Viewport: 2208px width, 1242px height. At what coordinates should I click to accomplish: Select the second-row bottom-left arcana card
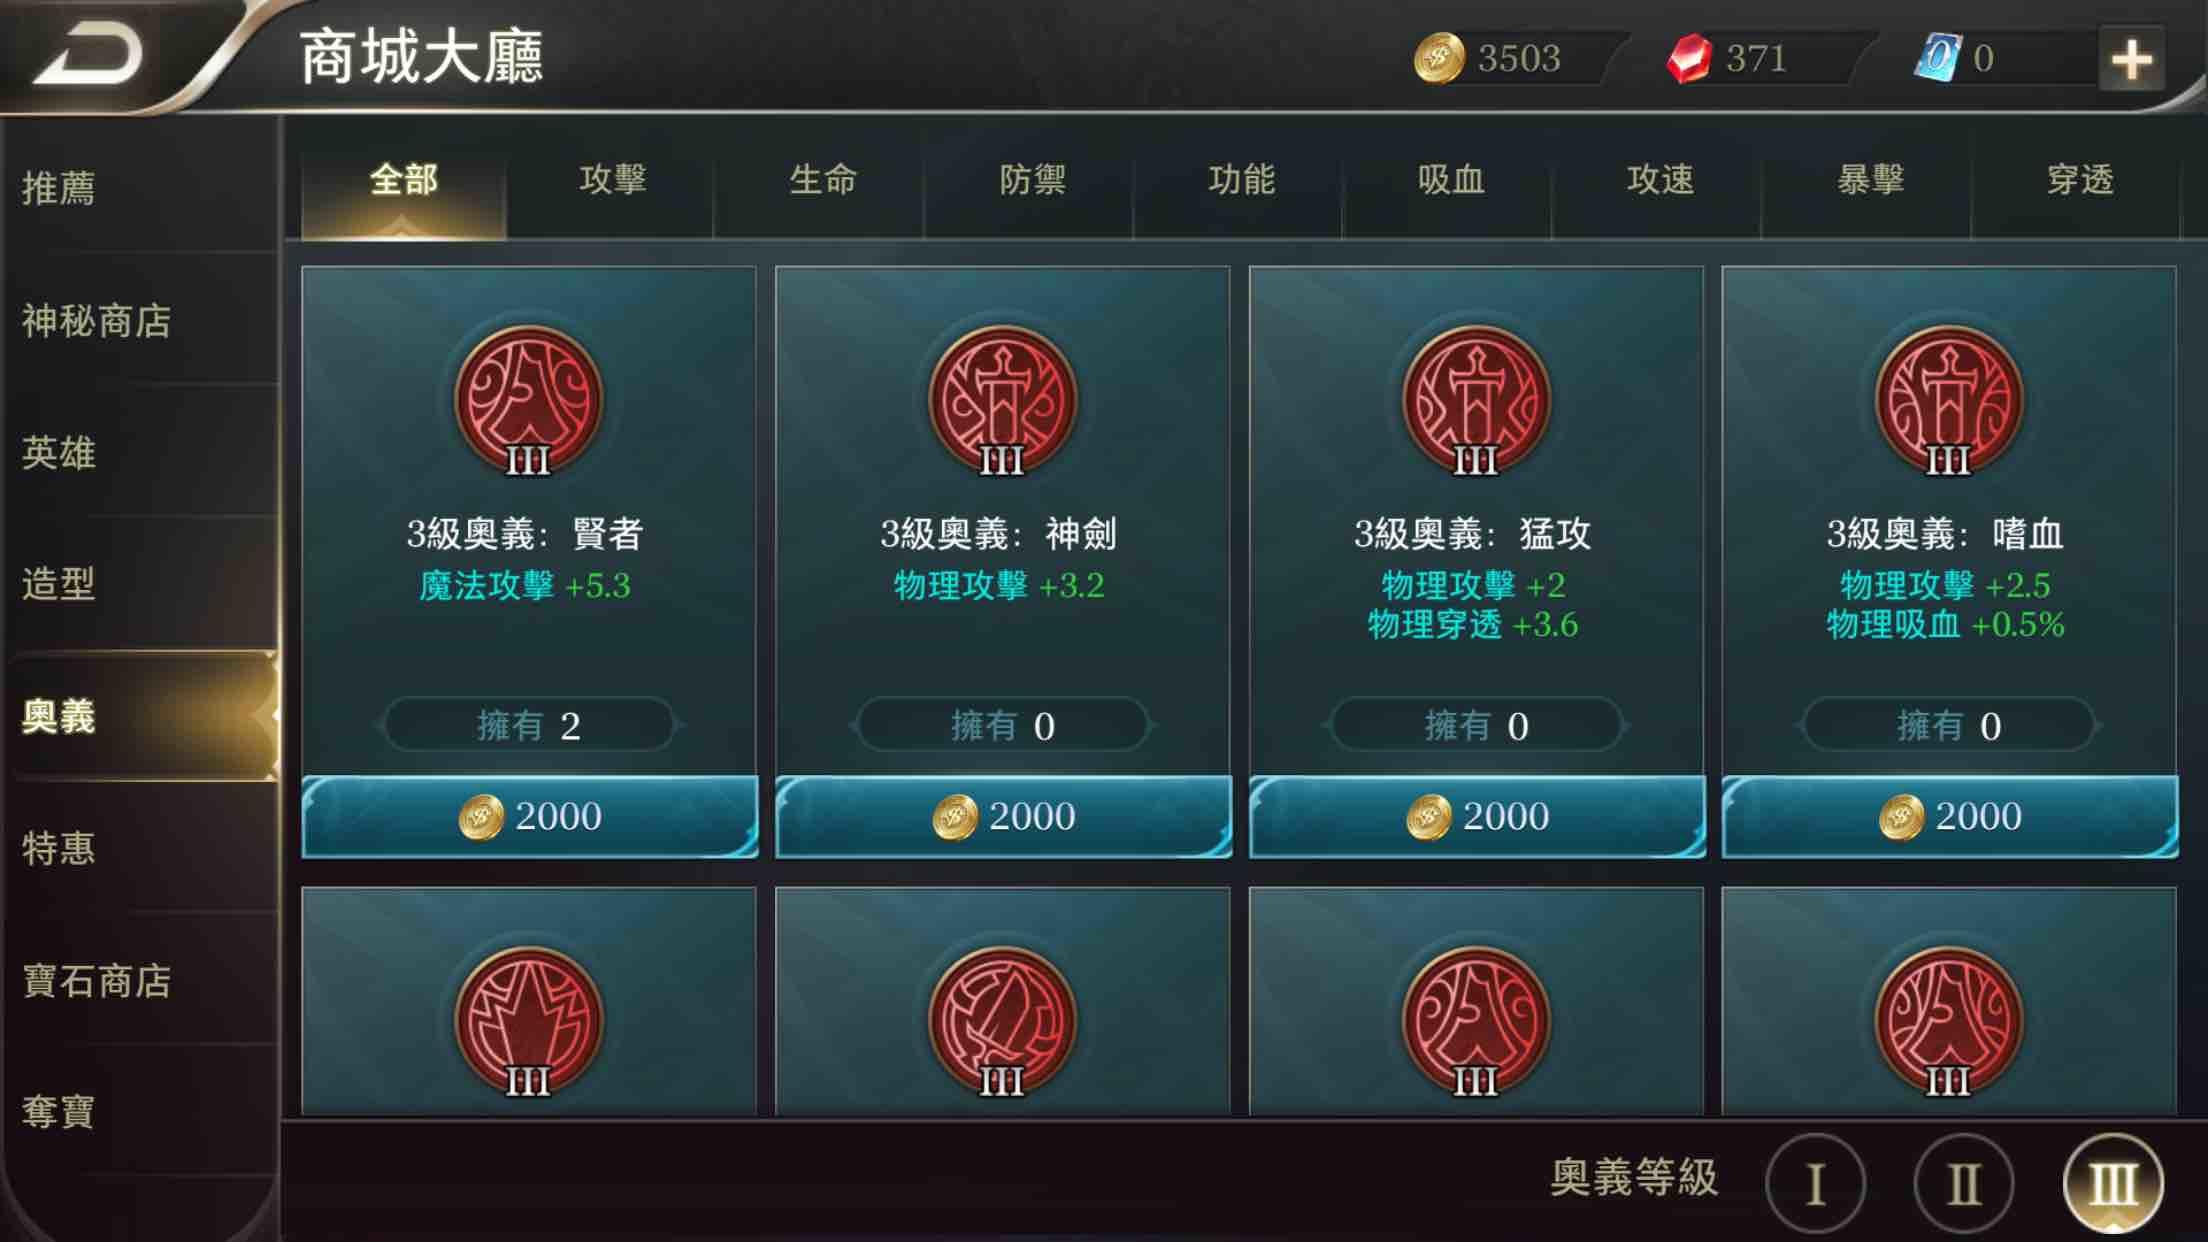coord(528,1001)
